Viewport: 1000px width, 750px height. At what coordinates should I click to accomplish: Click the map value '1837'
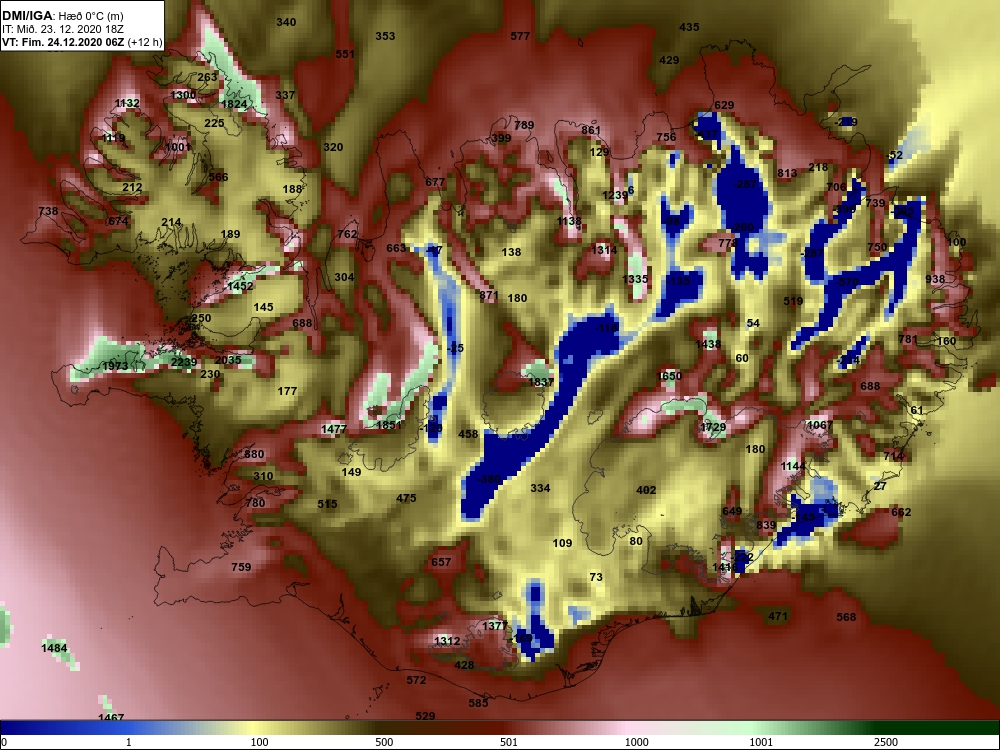pos(541,382)
